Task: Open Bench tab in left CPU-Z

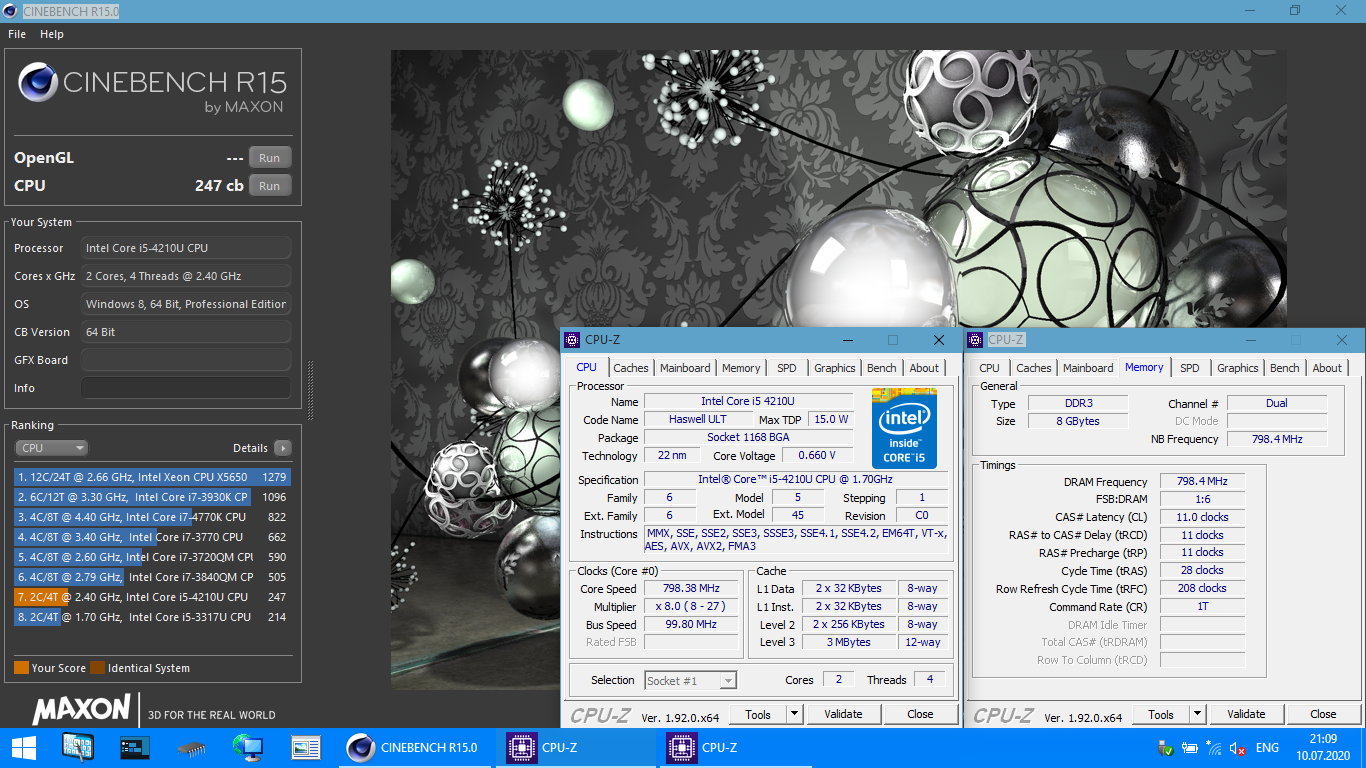Action: [x=882, y=368]
